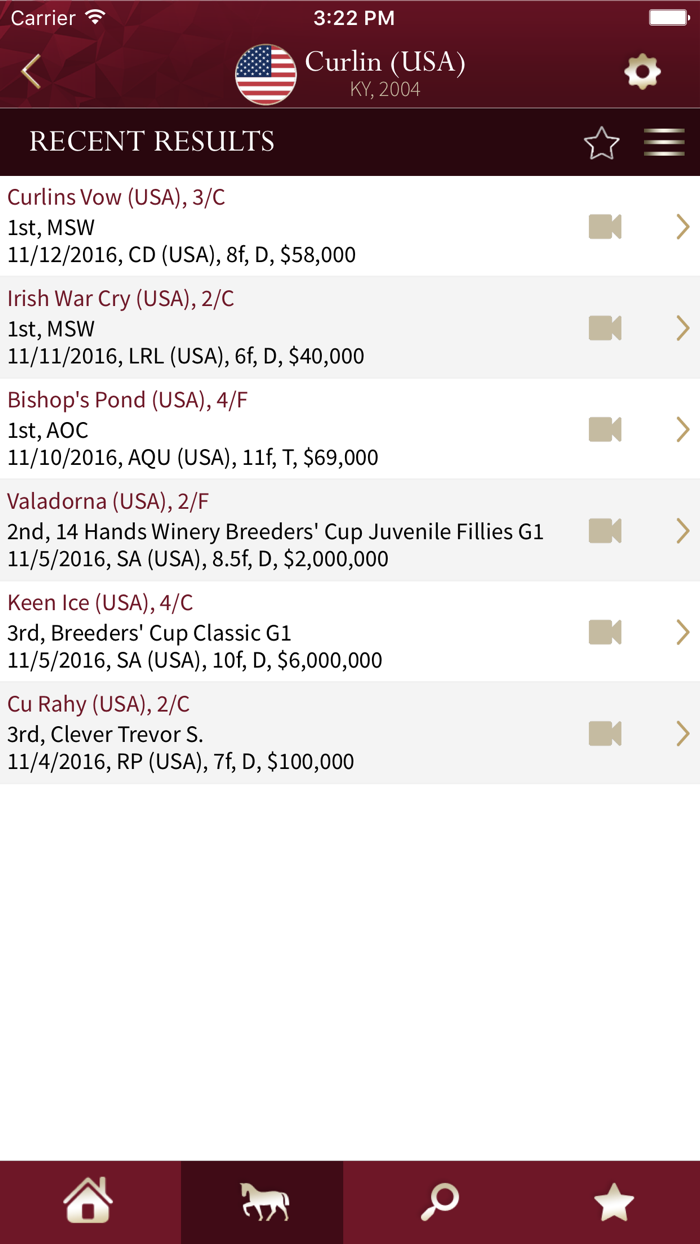Tap the American flag avatar for Curlin

pyautogui.click(x=264, y=73)
